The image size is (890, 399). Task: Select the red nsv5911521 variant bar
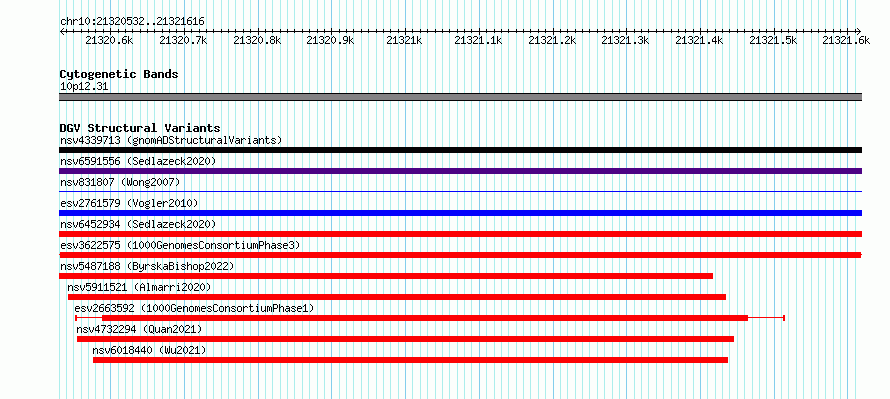coord(397,297)
